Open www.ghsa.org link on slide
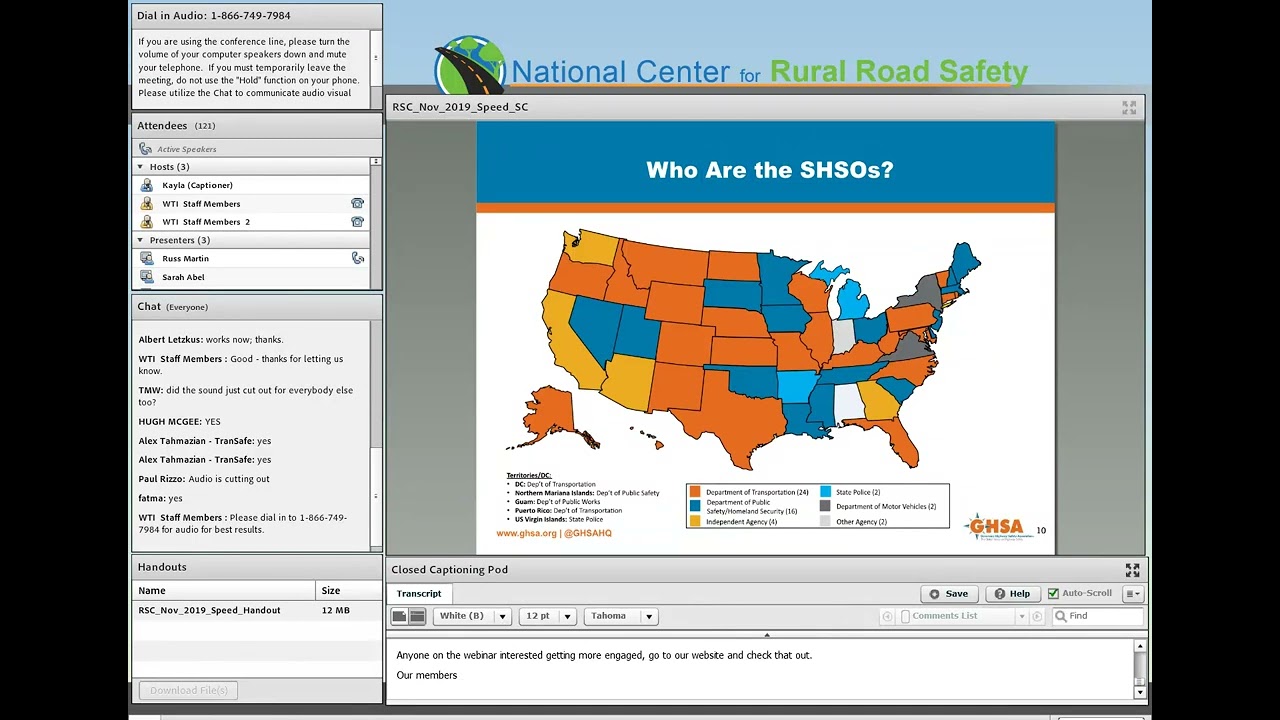This screenshot has width=1280, height=720. (x=526, y=533)
